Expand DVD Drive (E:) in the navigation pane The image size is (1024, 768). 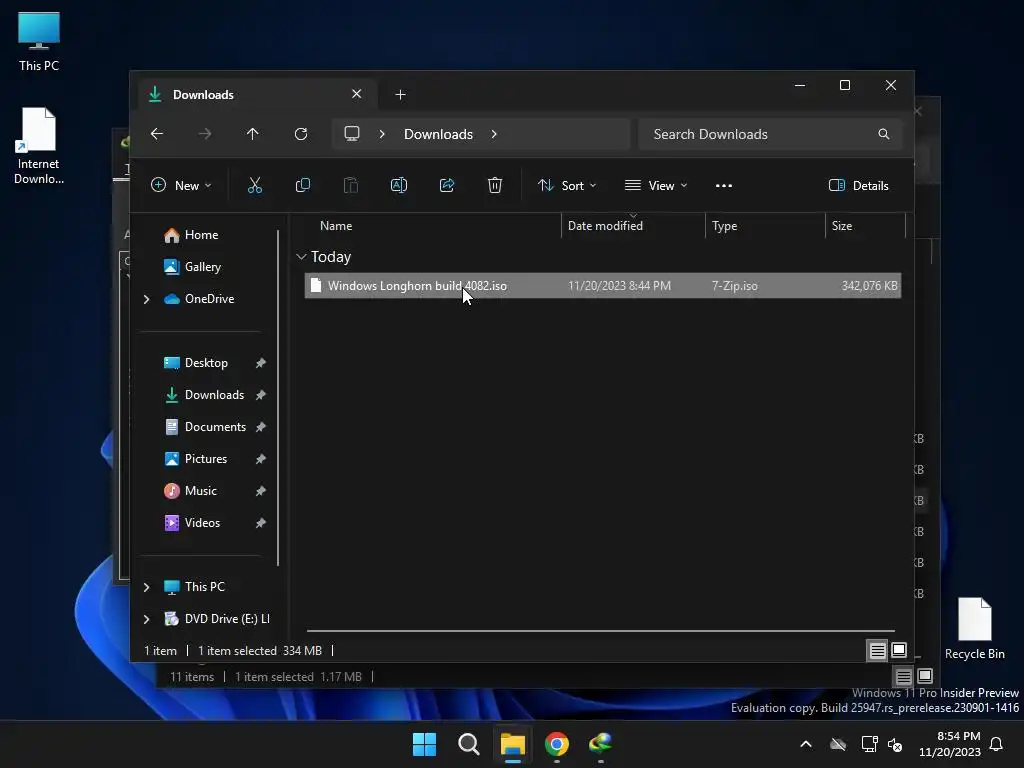[x=146, y=619]
